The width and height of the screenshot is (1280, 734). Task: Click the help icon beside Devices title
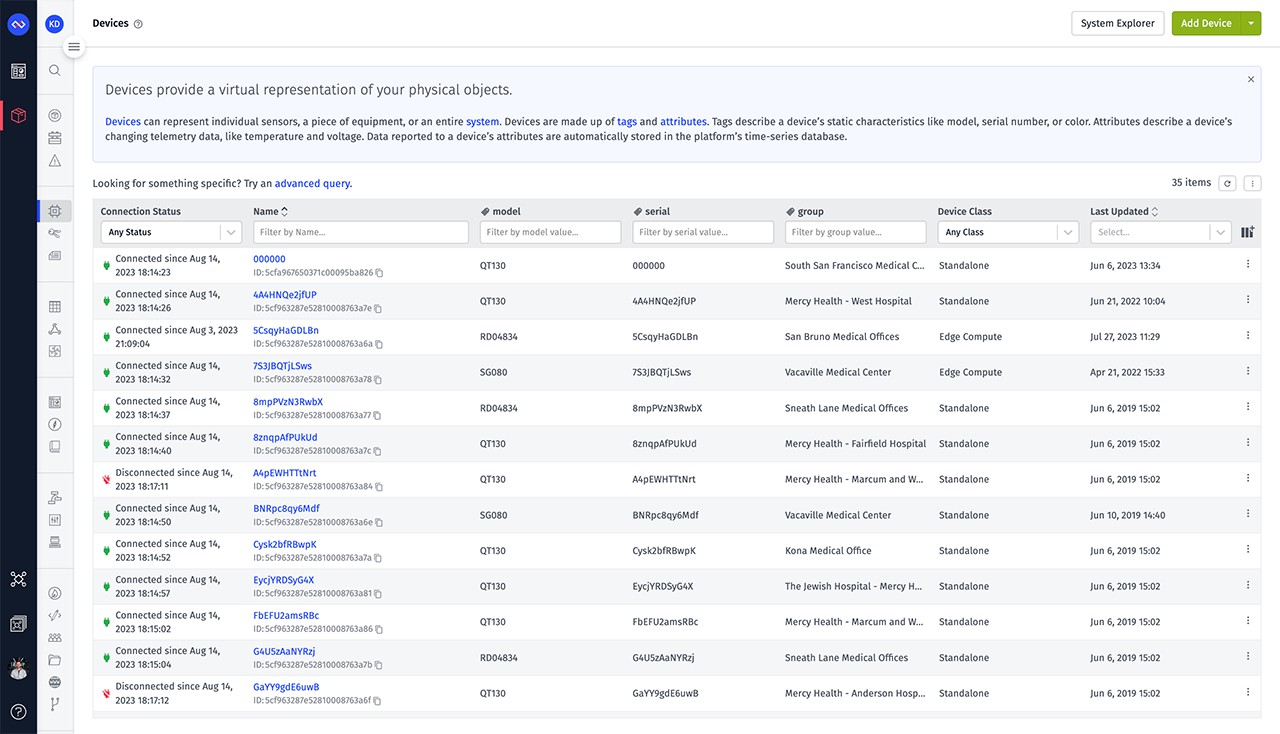pyautogui.click(x=139, y=24)
